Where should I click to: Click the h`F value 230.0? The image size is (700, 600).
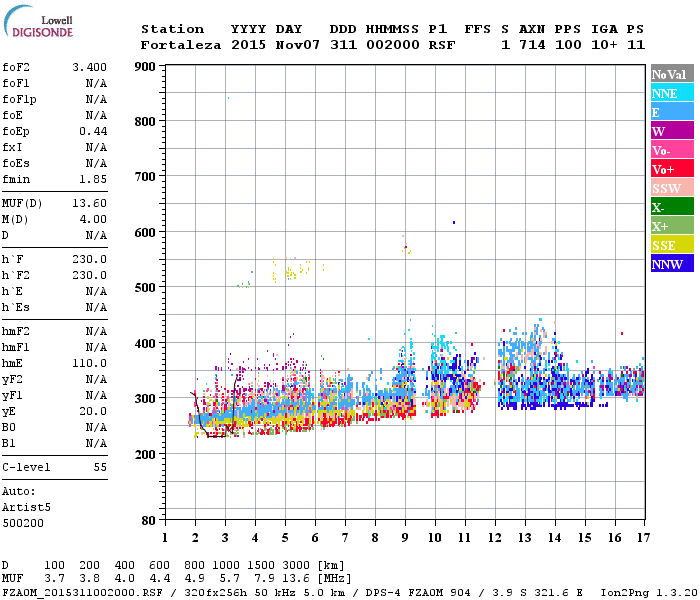pos(89,259)
